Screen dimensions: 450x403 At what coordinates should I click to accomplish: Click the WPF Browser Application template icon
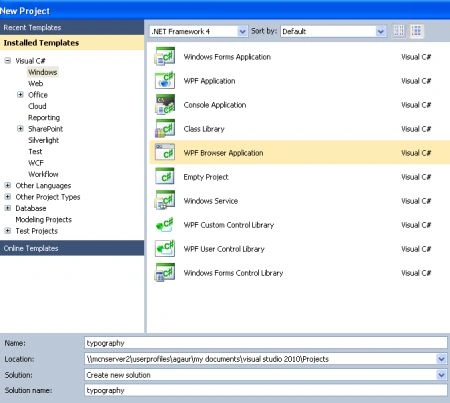pos(165,153)
